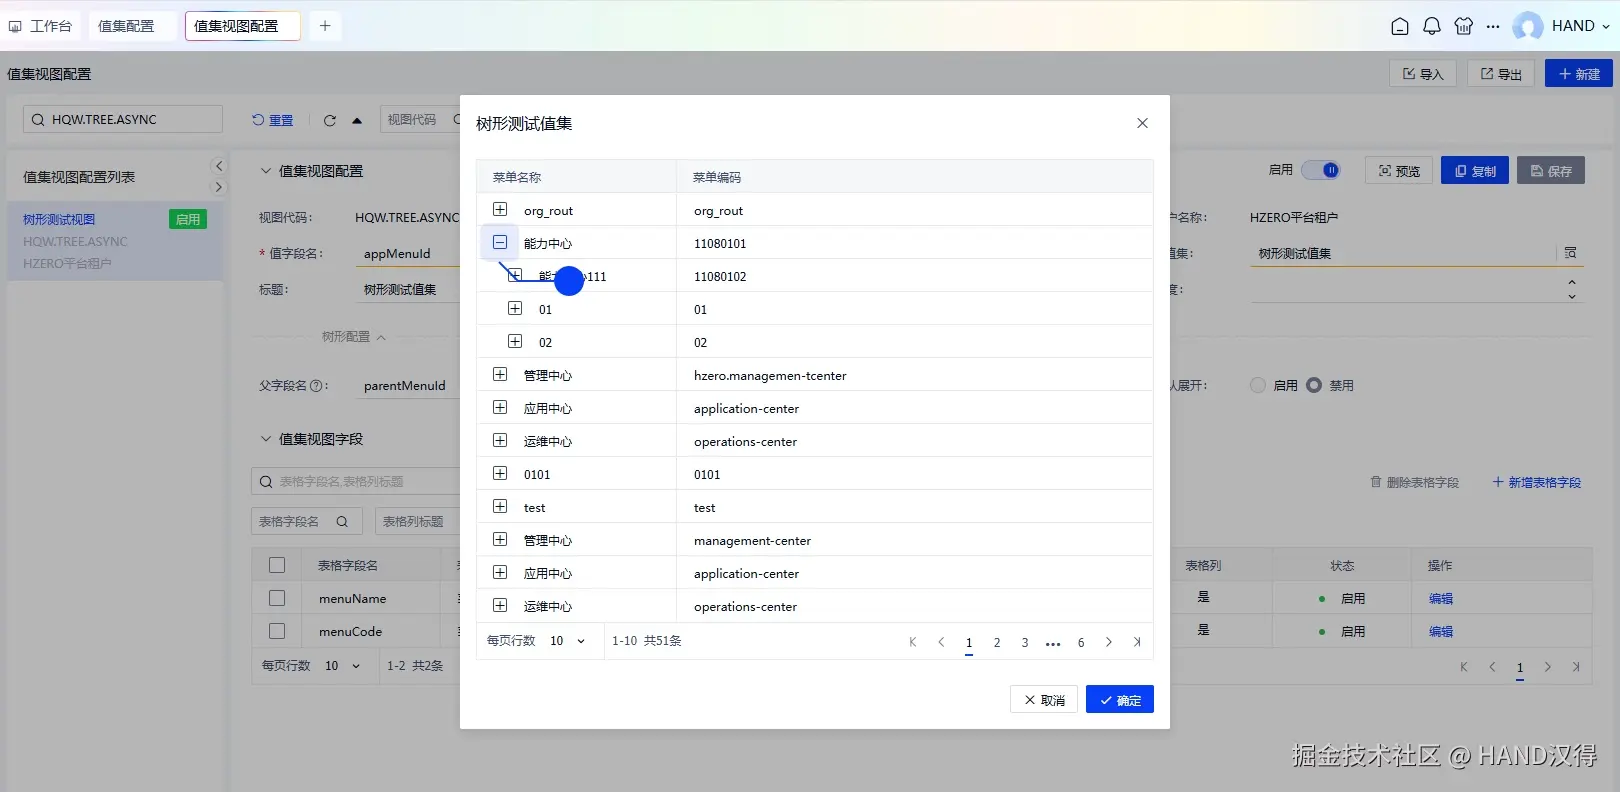Expand the list panel using right chevron
Screen dimensions: 1620x792
tap(219, 187)
